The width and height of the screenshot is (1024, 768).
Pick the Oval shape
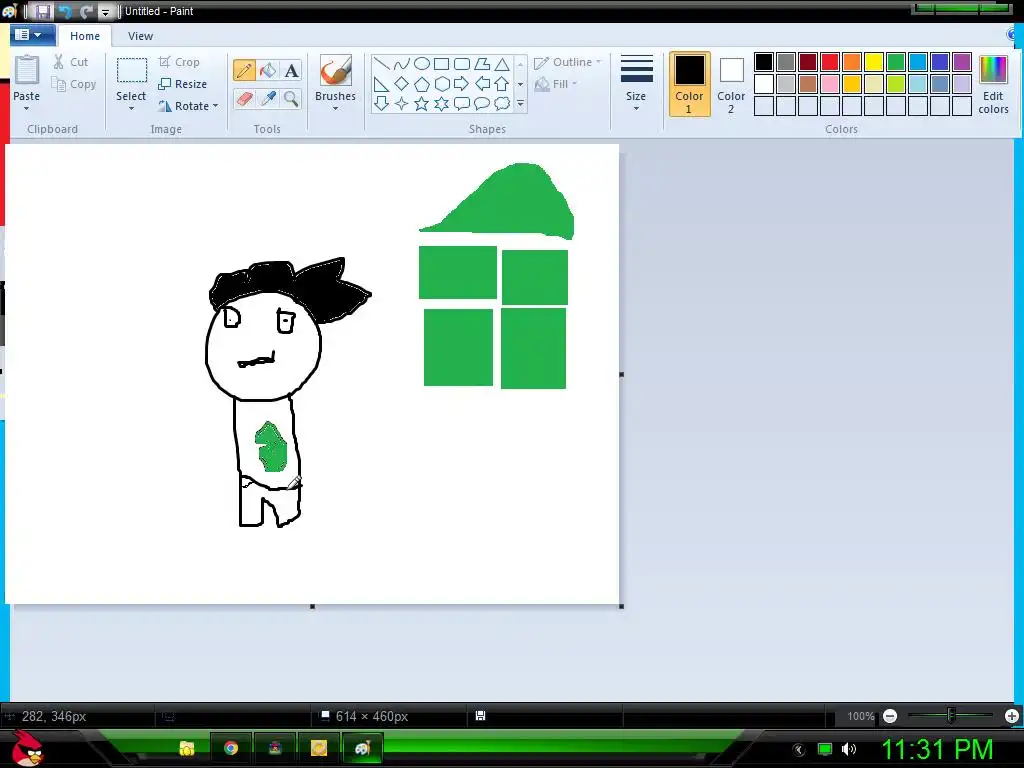click(422, 64)
